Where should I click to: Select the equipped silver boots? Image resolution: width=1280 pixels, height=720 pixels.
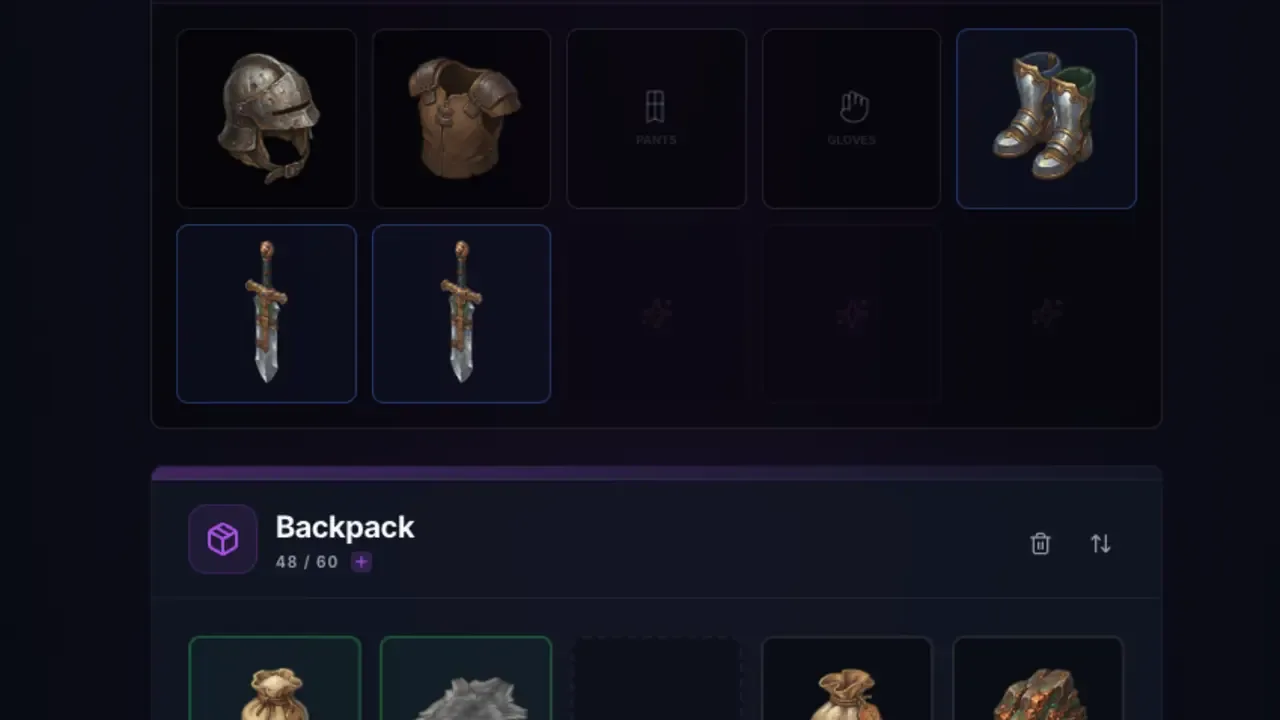pos(1046,118)
